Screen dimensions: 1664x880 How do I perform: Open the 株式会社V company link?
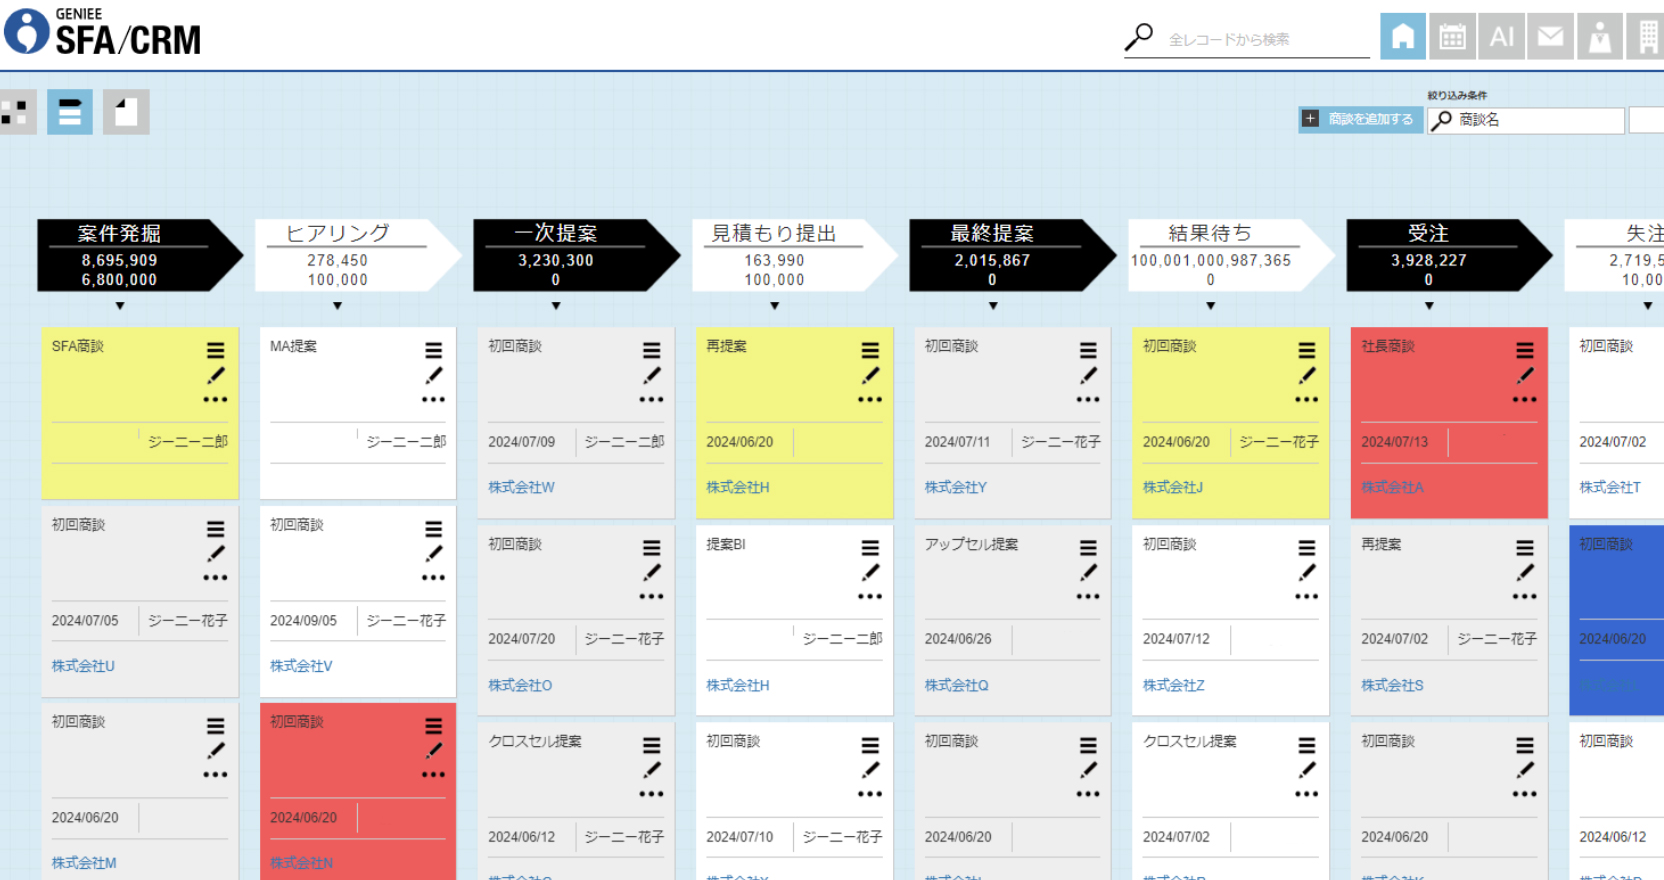pos(301,665)
